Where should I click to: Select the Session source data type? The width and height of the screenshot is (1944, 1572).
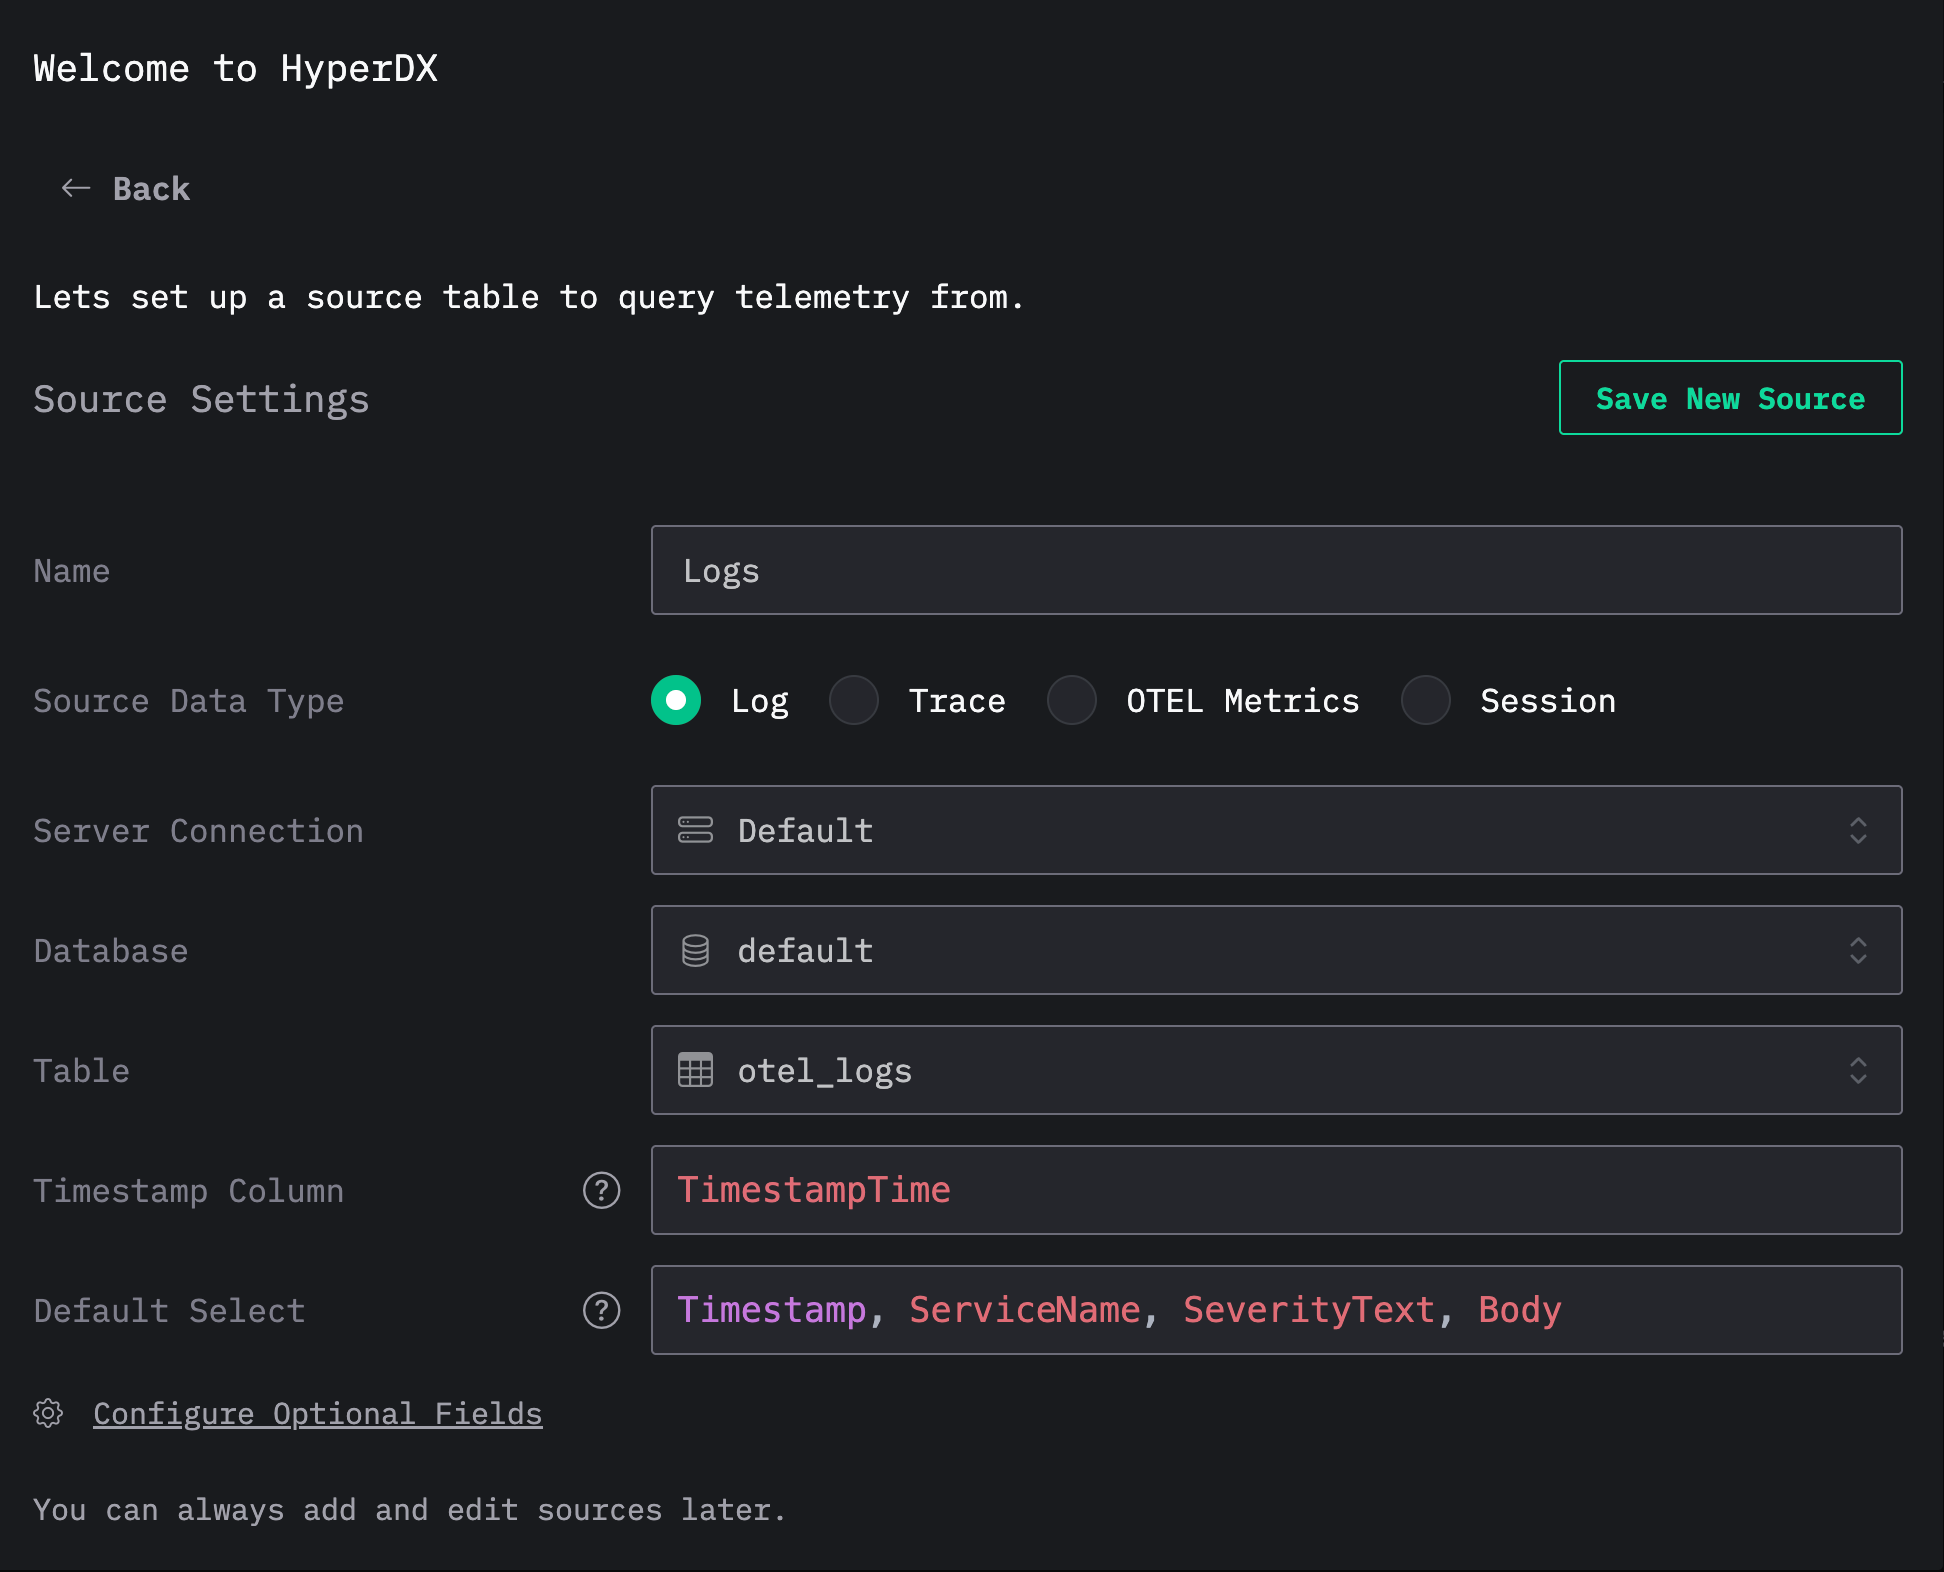(1426, 701)
